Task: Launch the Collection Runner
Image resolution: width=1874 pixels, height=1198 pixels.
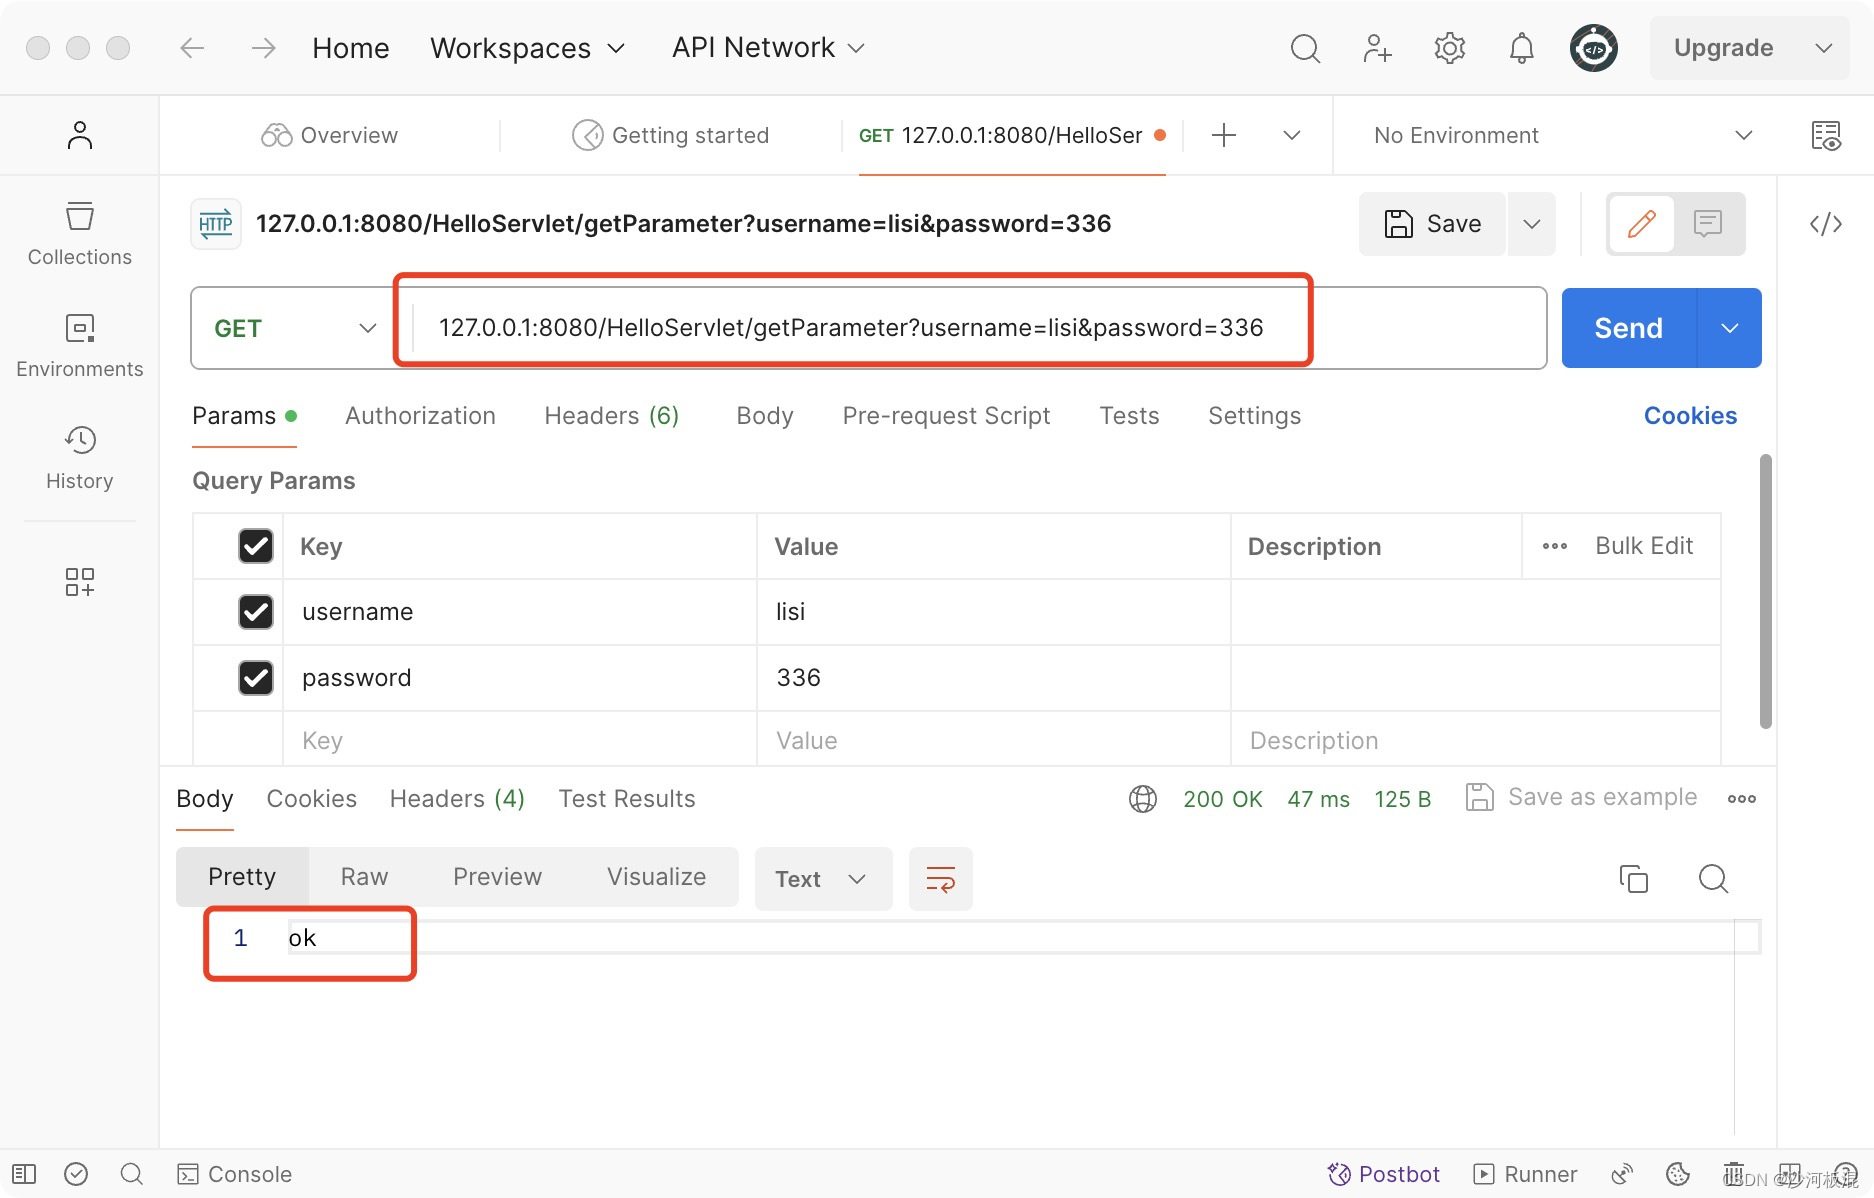Action: click(x=1524, y=1173)
